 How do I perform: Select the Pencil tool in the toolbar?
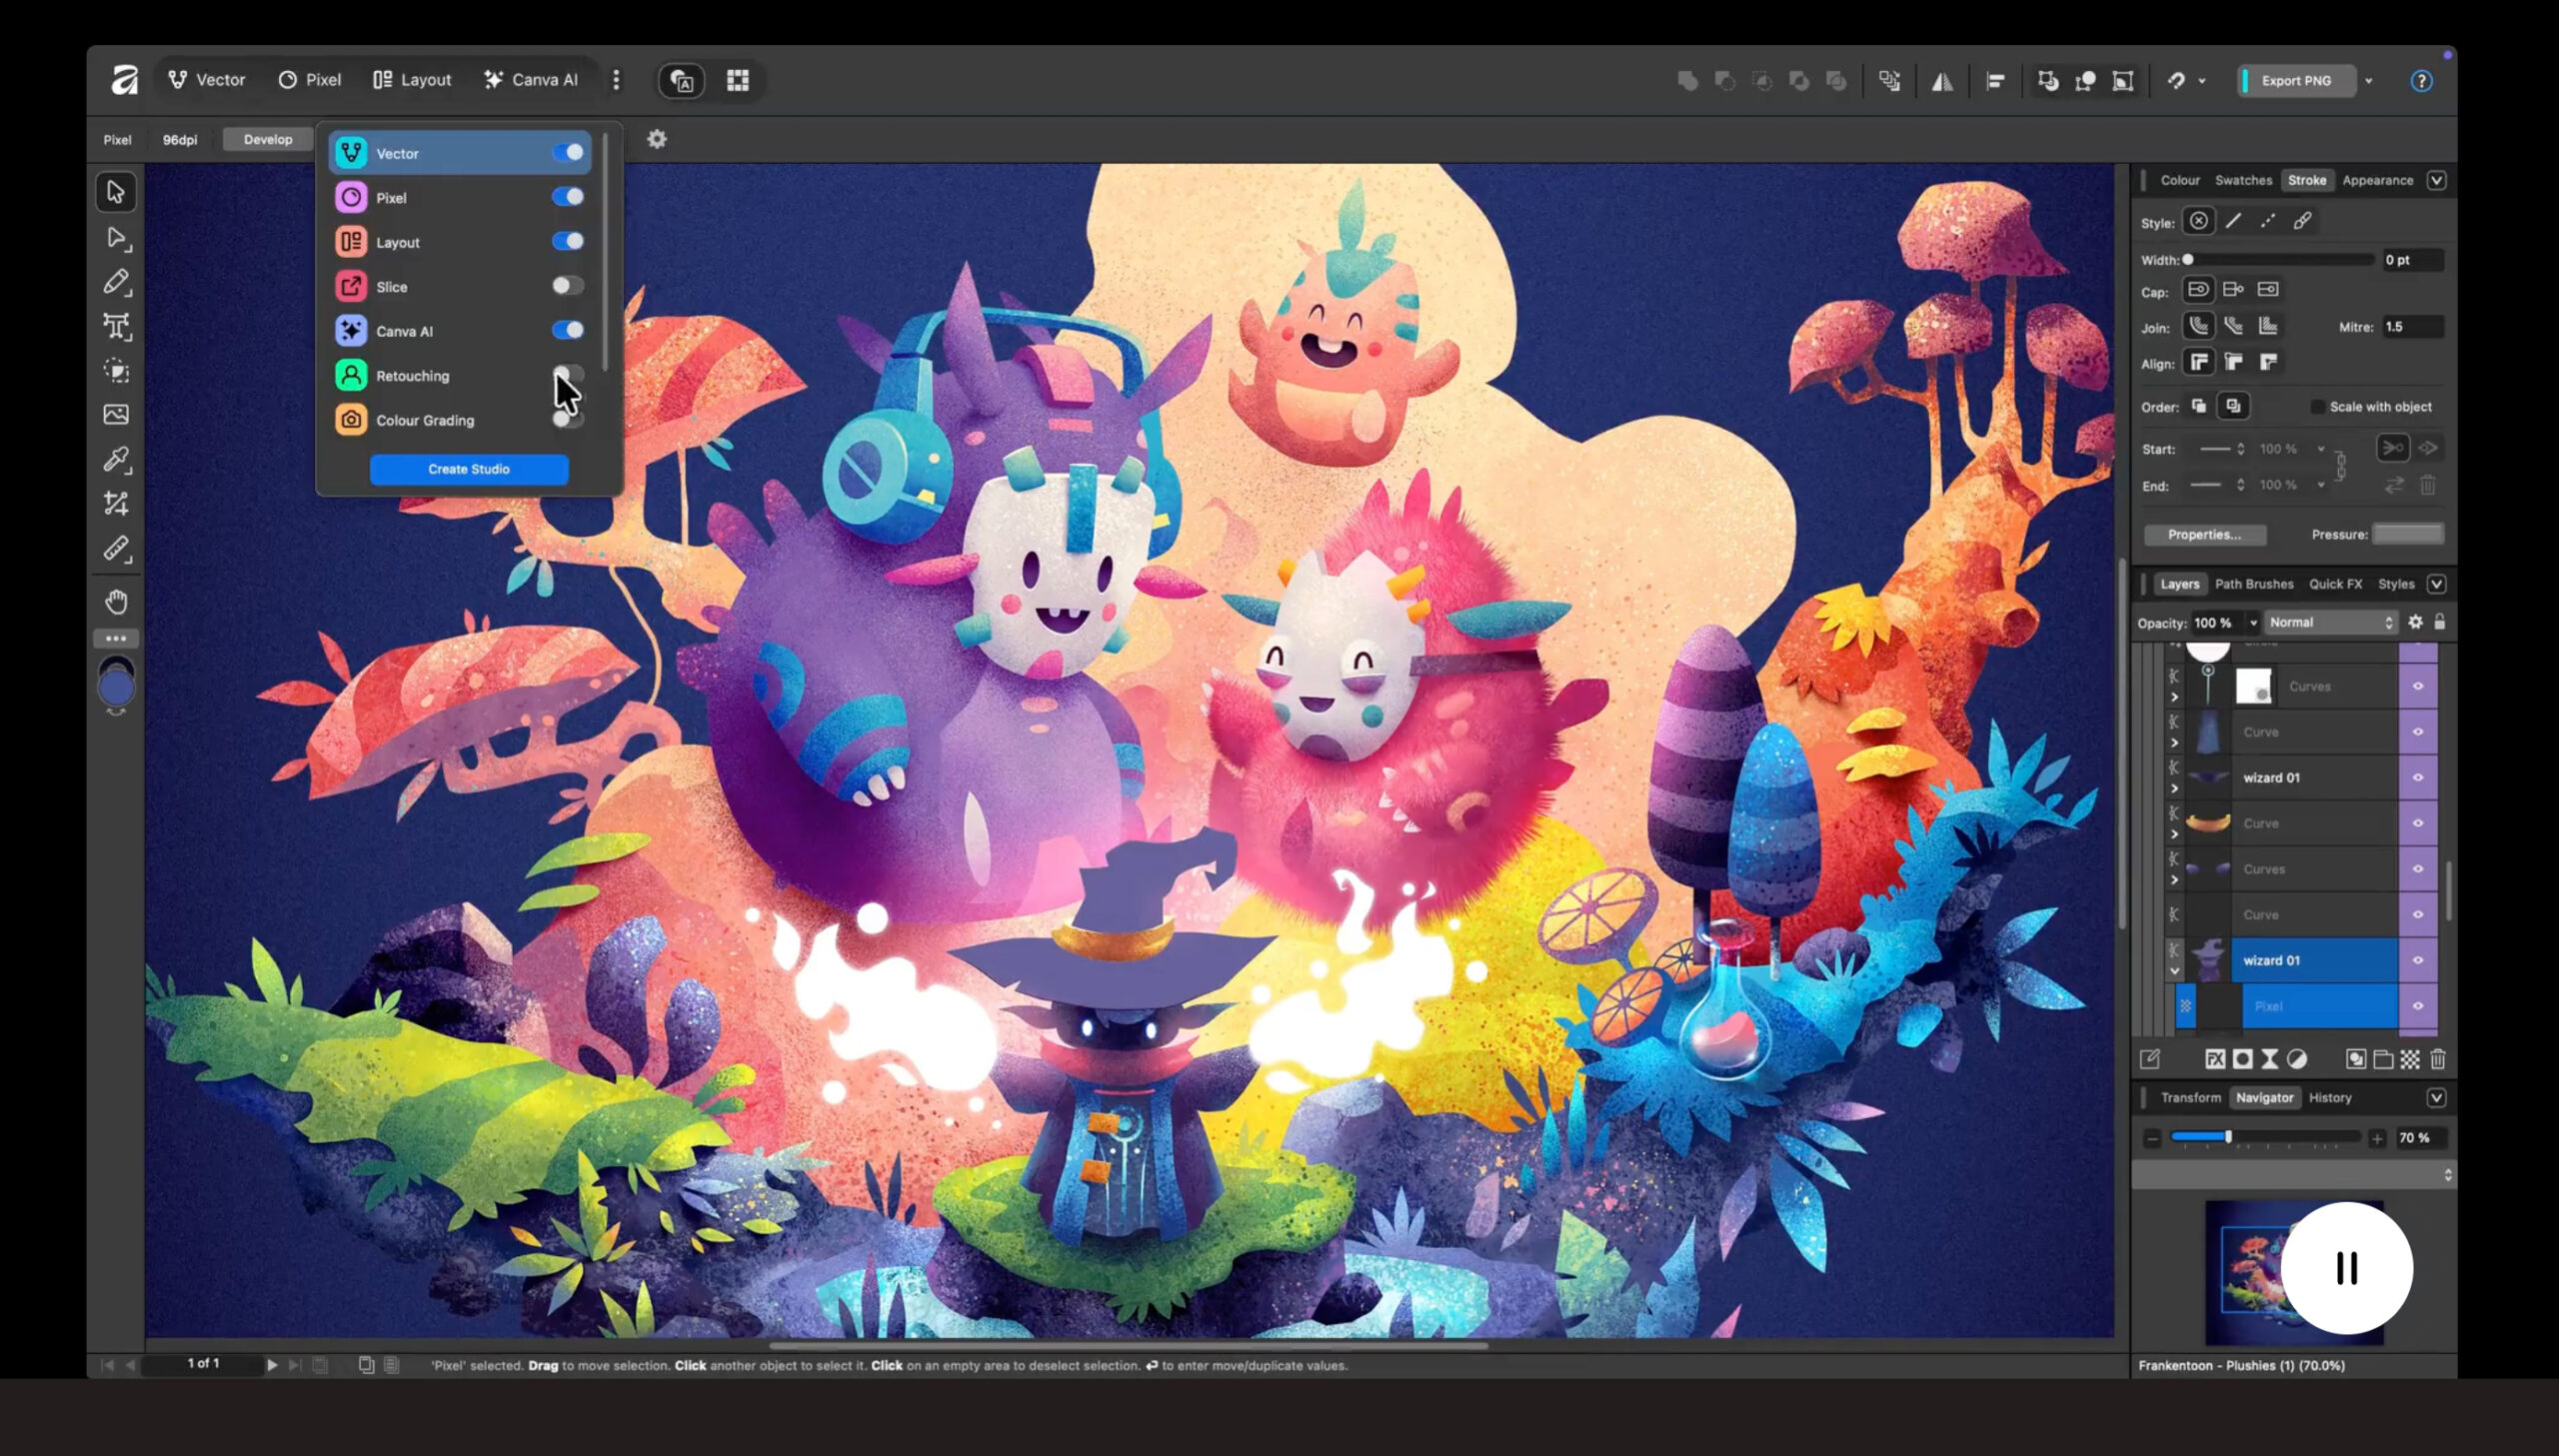coord(118,282)
